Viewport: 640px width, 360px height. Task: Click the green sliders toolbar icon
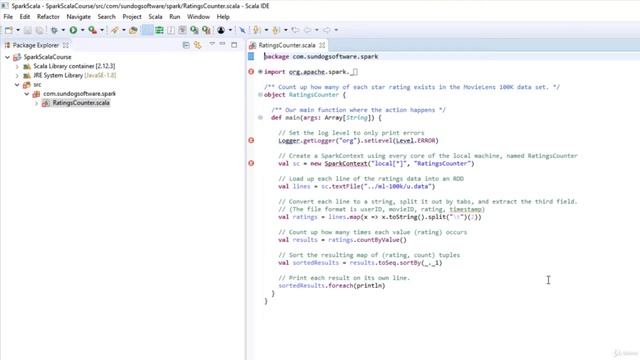159,30
